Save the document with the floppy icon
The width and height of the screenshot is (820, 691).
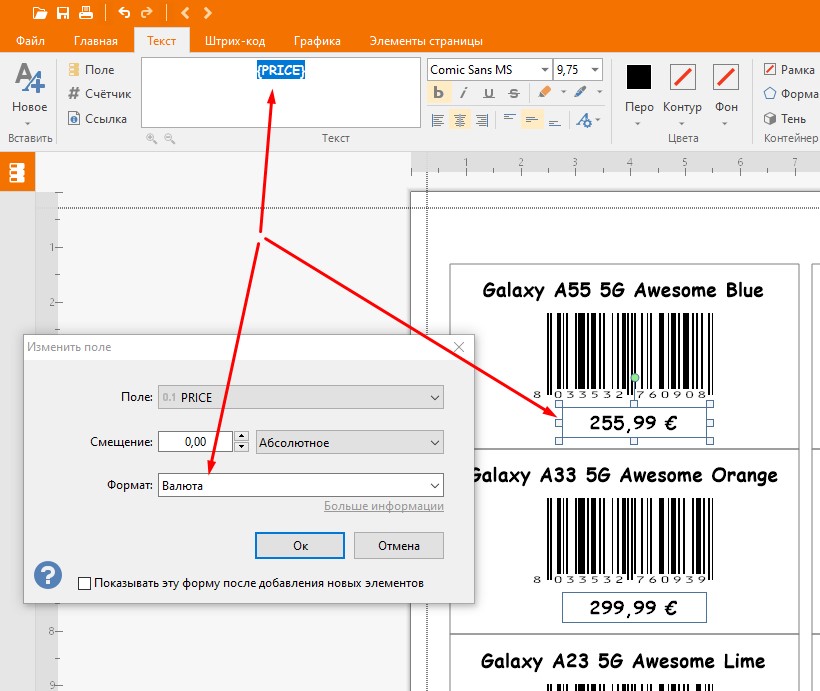tap(63, 13)
